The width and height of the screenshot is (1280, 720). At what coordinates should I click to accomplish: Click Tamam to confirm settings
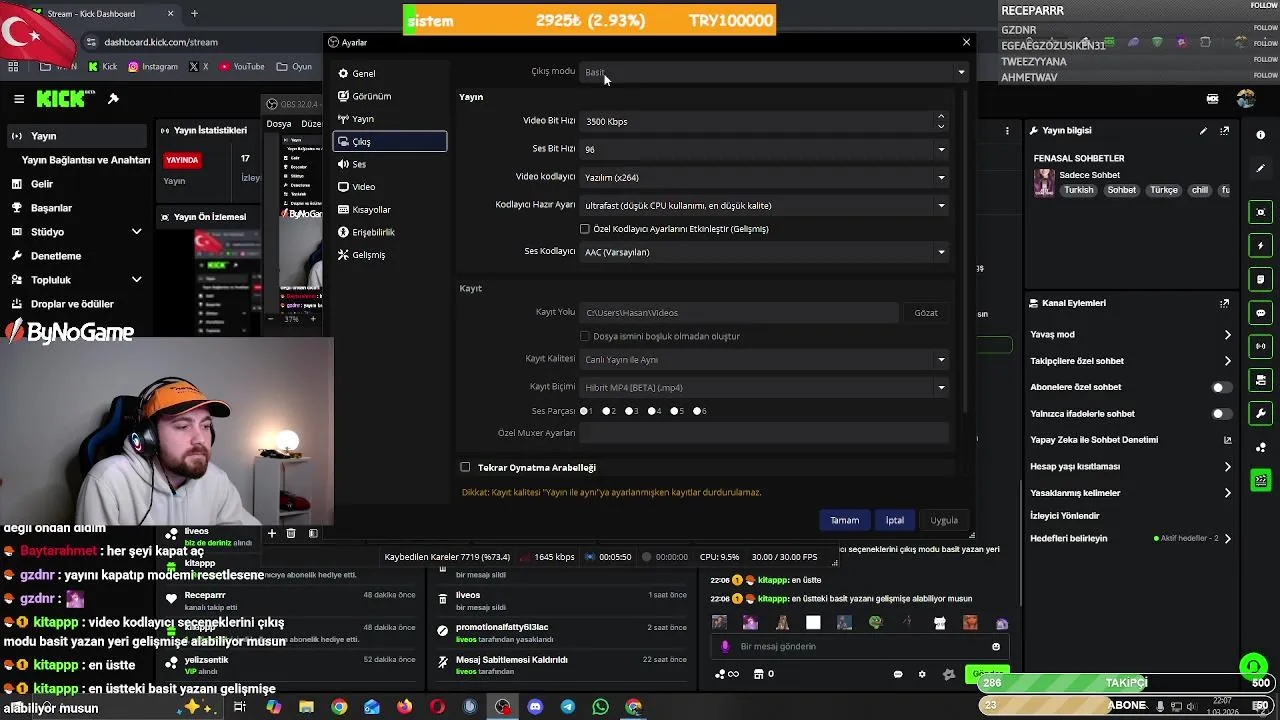point(844,520)
